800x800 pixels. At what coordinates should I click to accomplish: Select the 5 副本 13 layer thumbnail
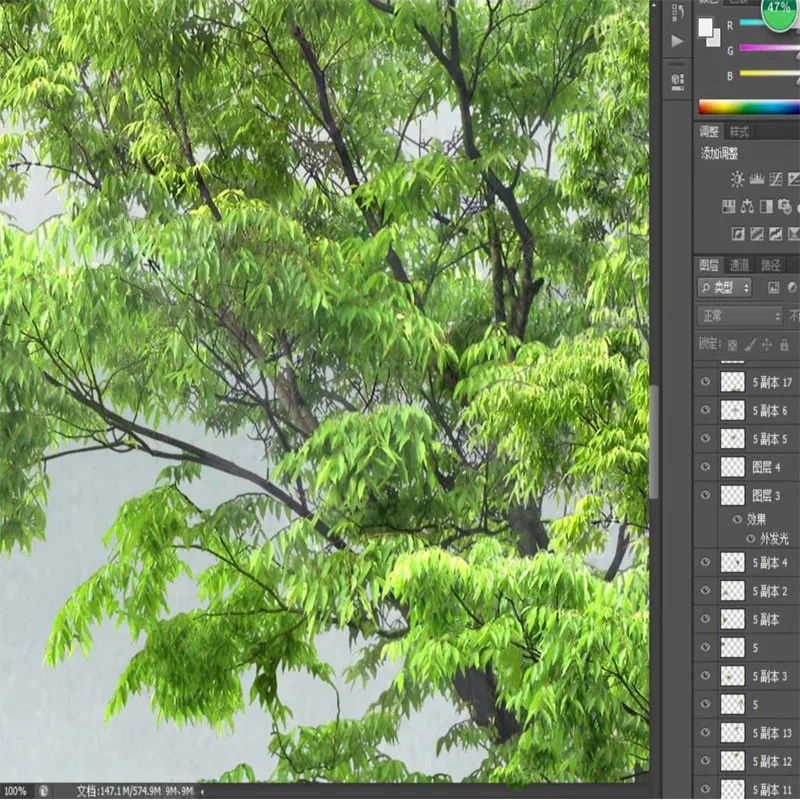click(733, 733)
